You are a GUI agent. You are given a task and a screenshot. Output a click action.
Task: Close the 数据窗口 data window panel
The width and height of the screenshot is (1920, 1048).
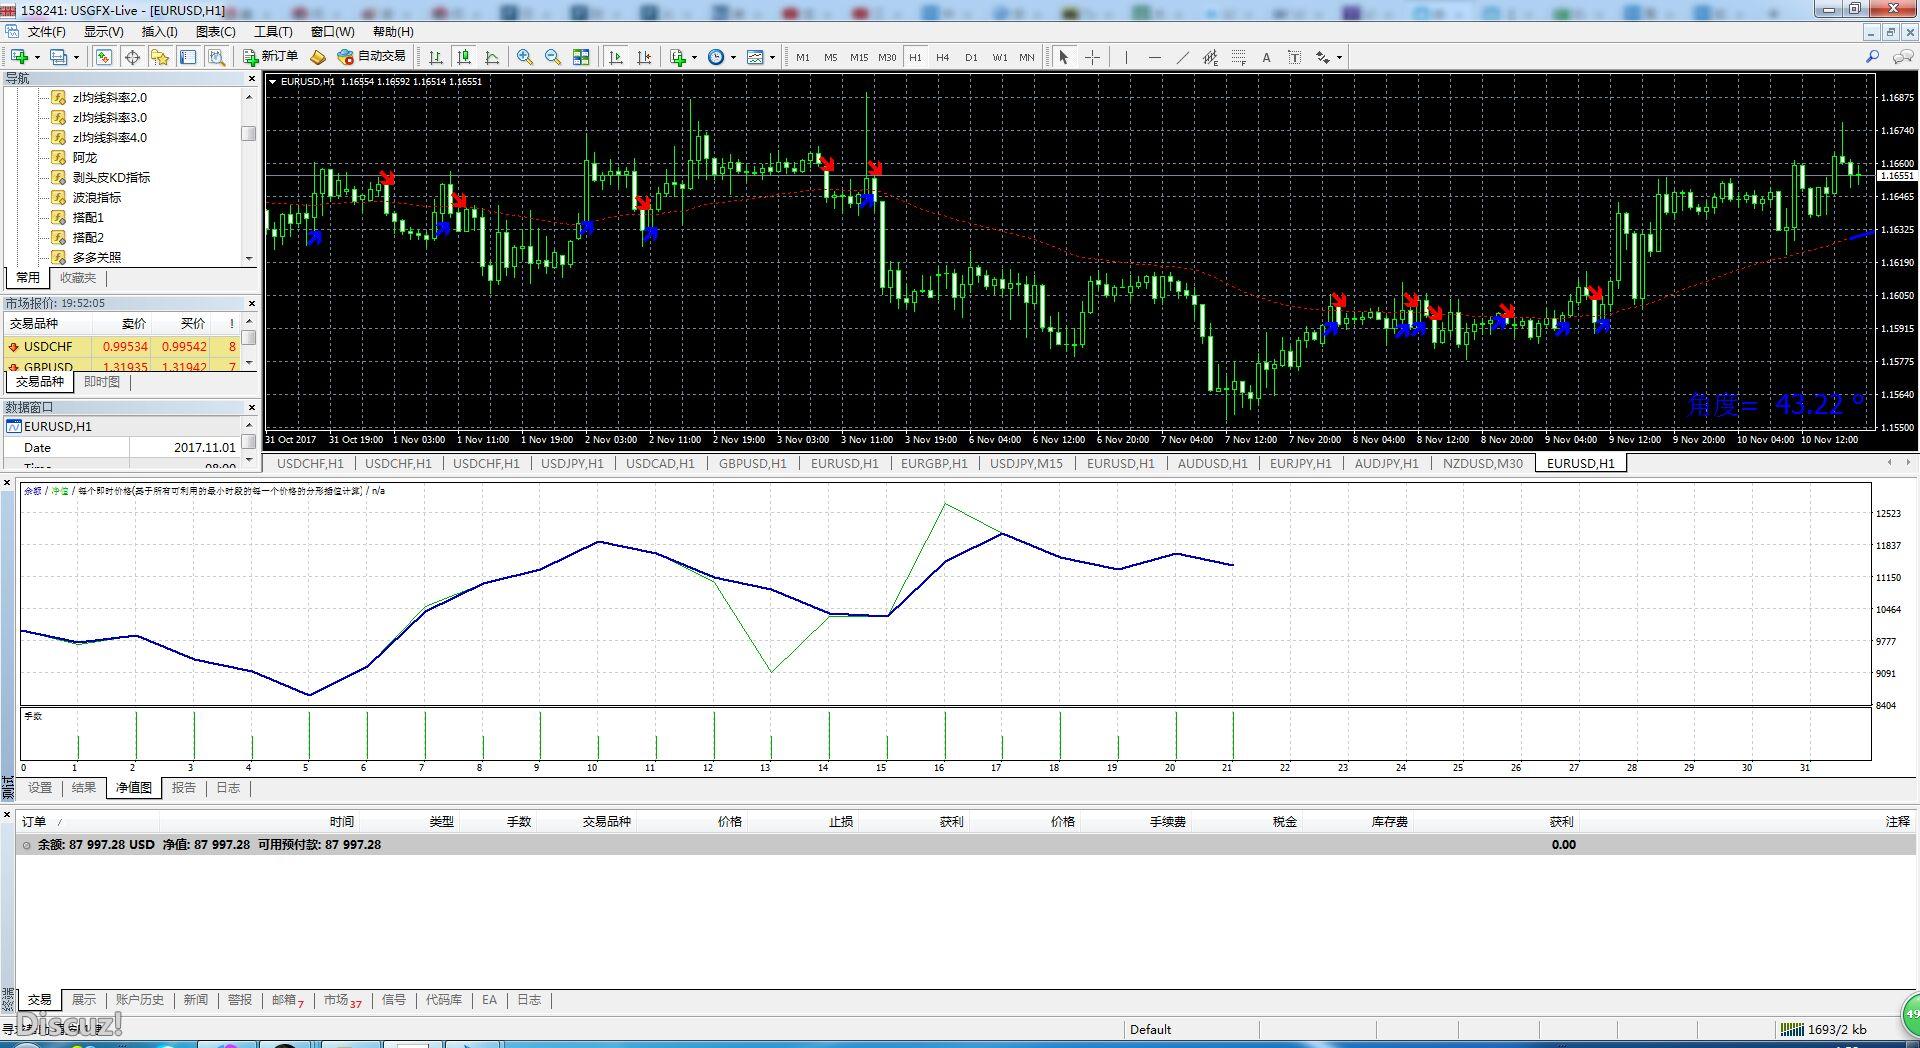251,408
